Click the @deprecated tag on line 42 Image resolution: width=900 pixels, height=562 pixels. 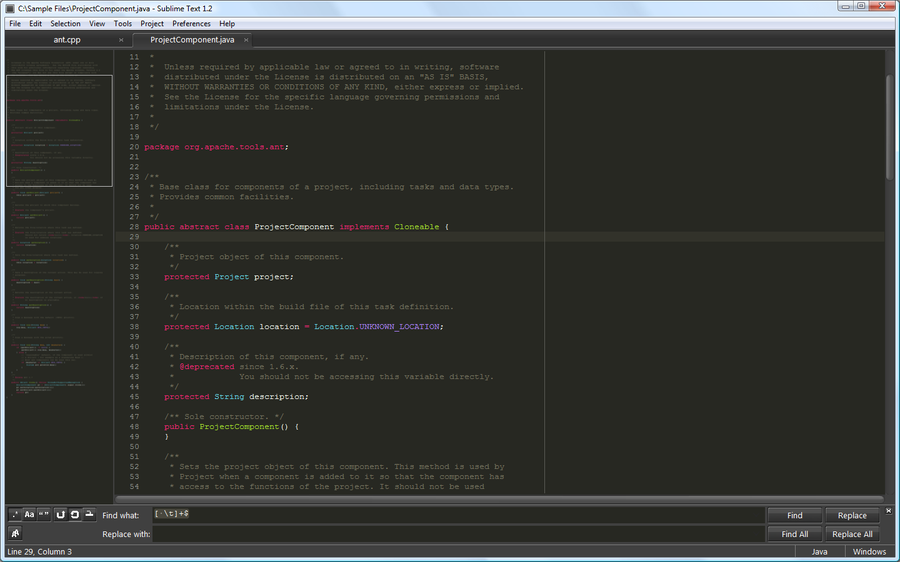coord(207,367)
